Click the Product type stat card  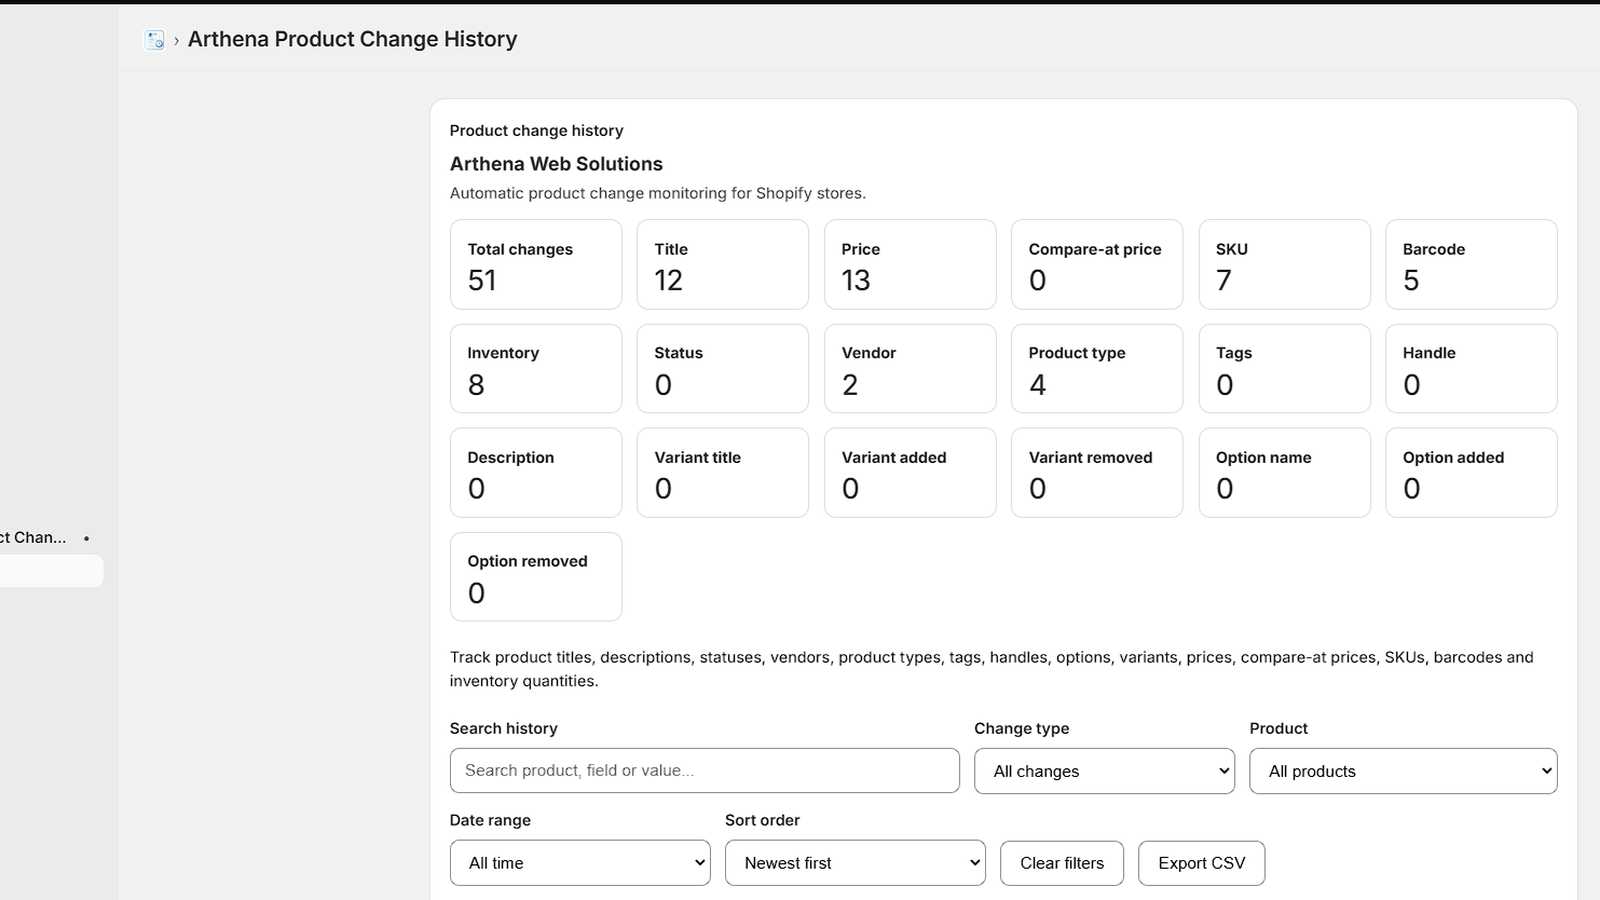(x=1097, y=369)
